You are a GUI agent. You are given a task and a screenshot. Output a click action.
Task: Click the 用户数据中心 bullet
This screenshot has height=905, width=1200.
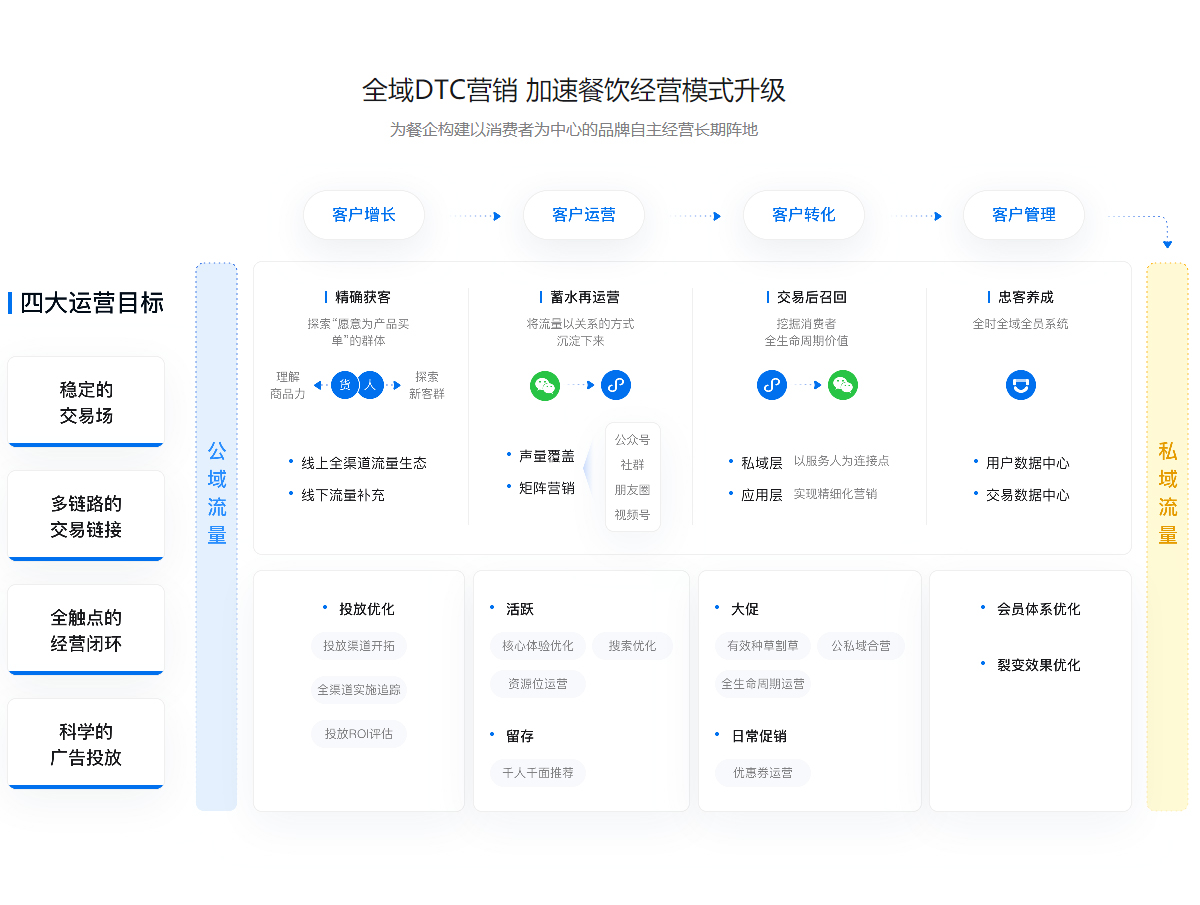pyautogui.click(x=1028, y=463)
